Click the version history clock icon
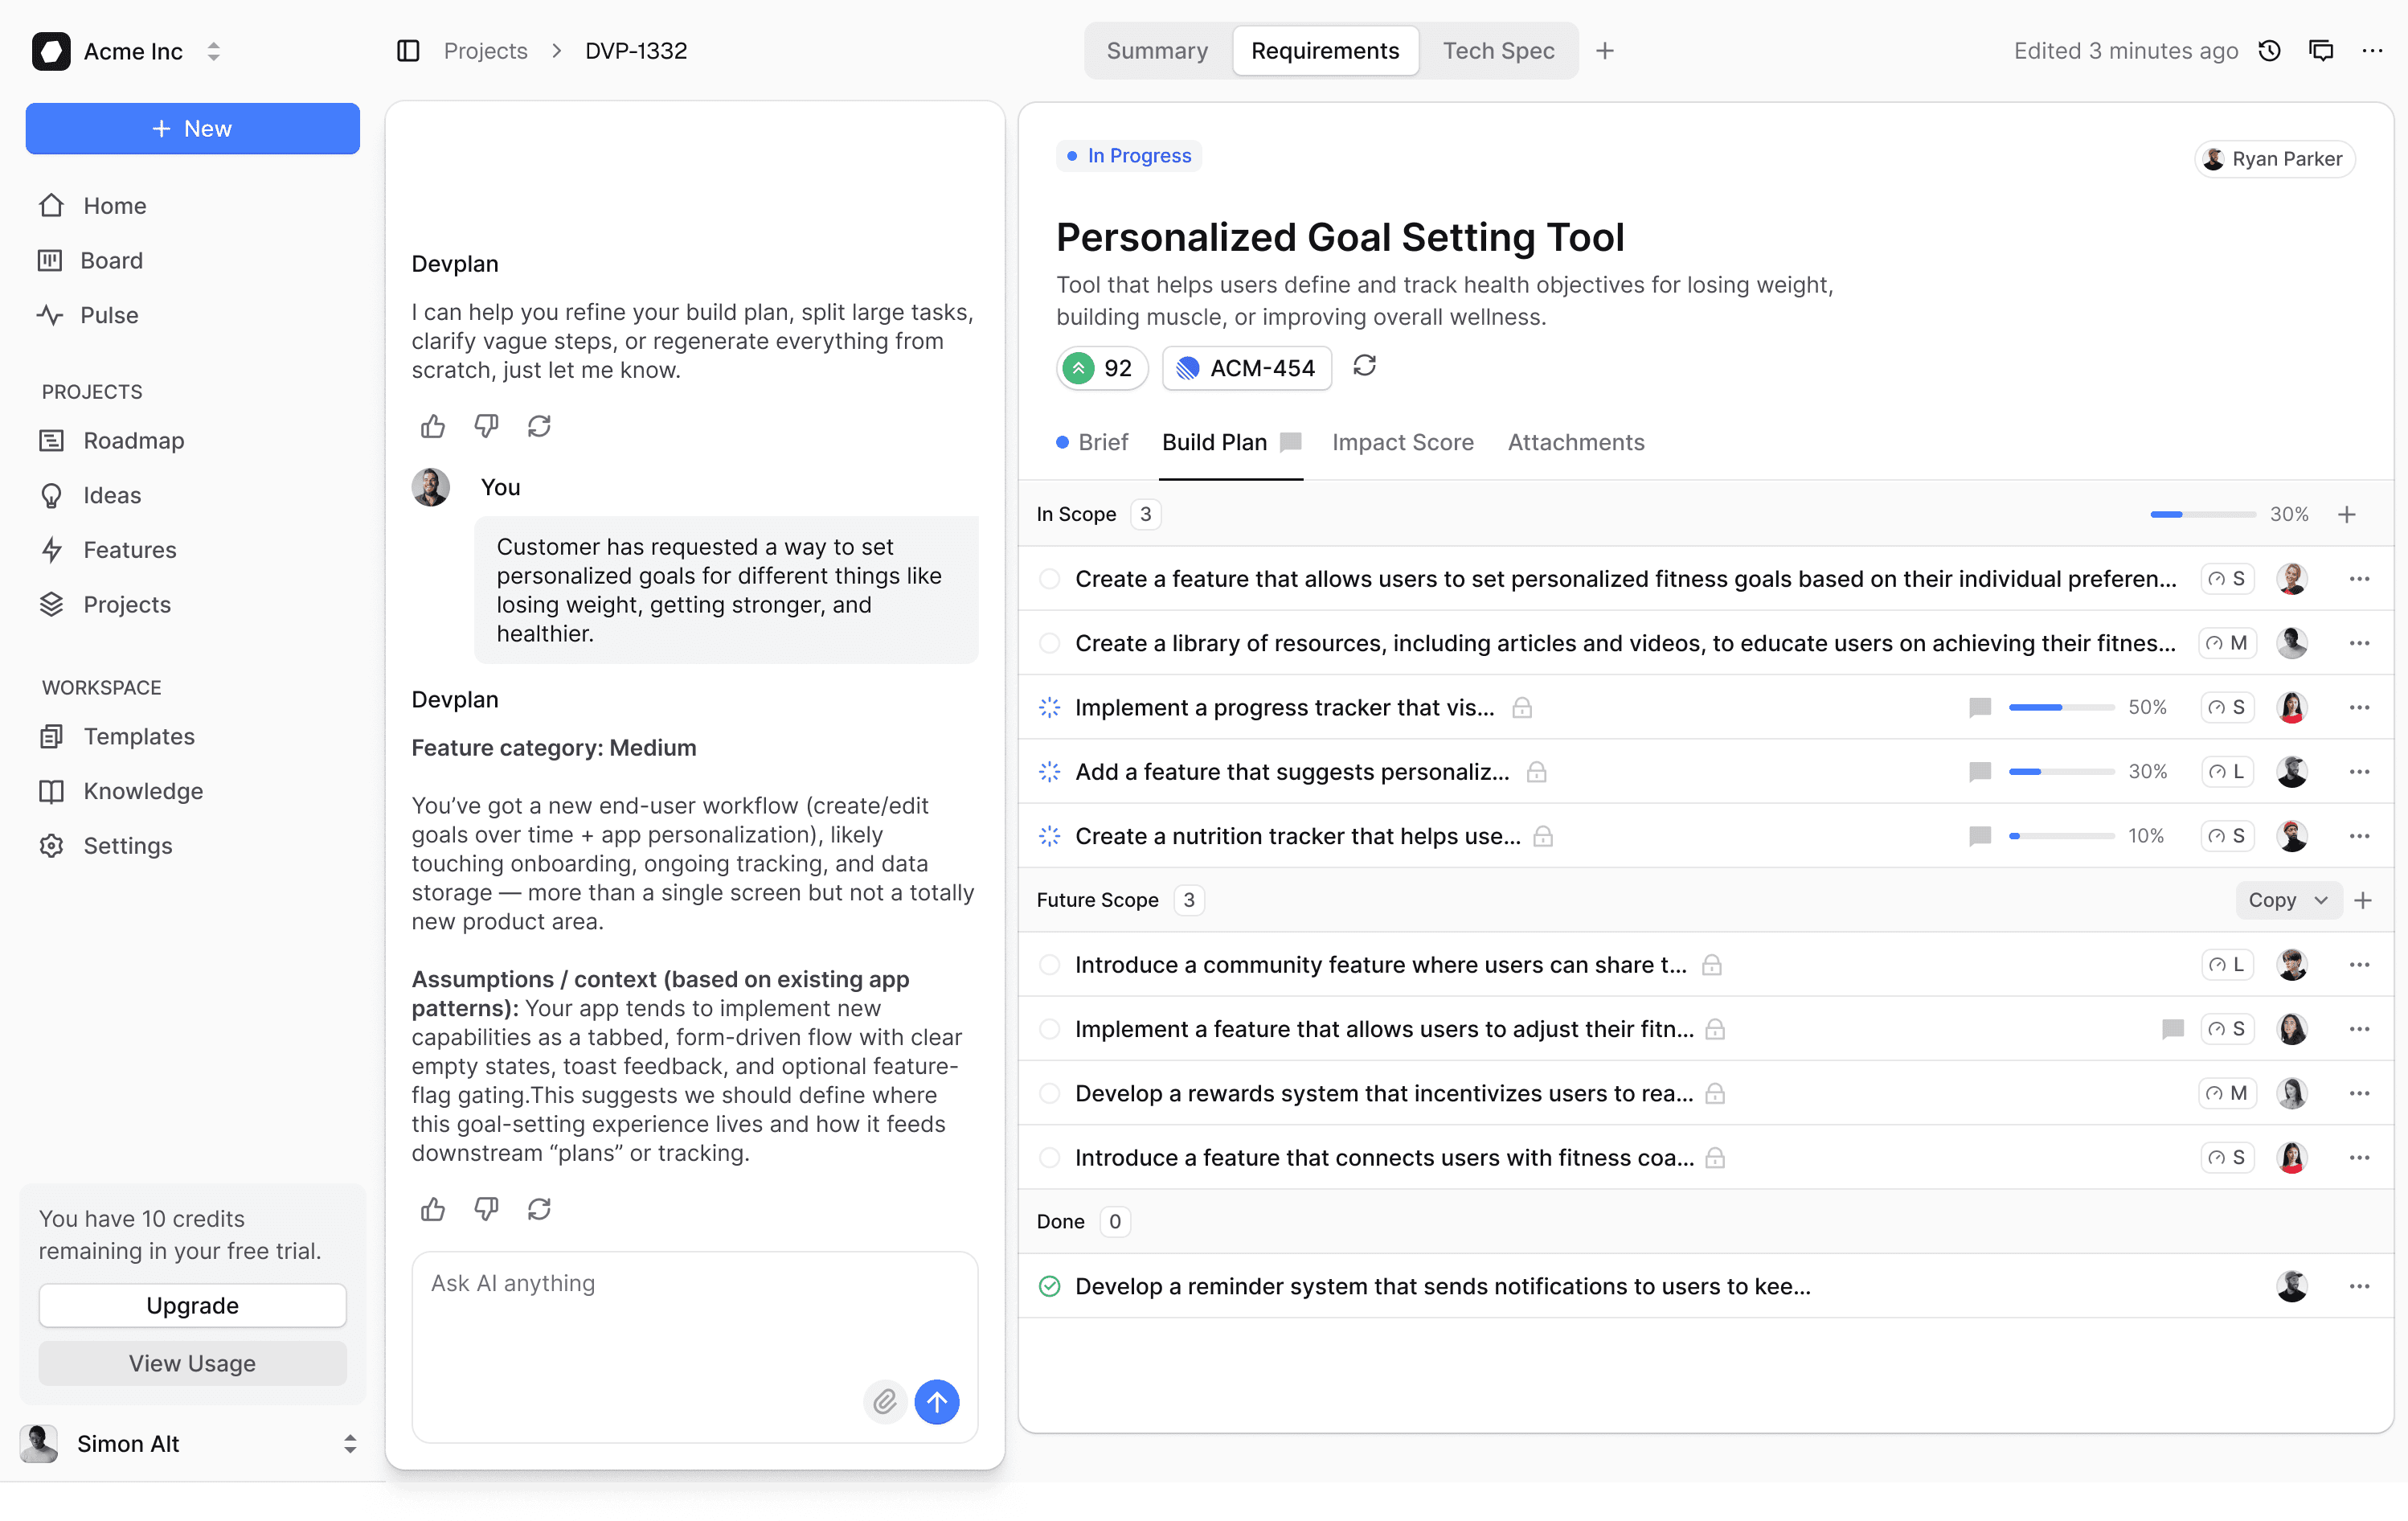Image resolution: width=2408 pixels, height=1521 pixels. coord(2269,51)
